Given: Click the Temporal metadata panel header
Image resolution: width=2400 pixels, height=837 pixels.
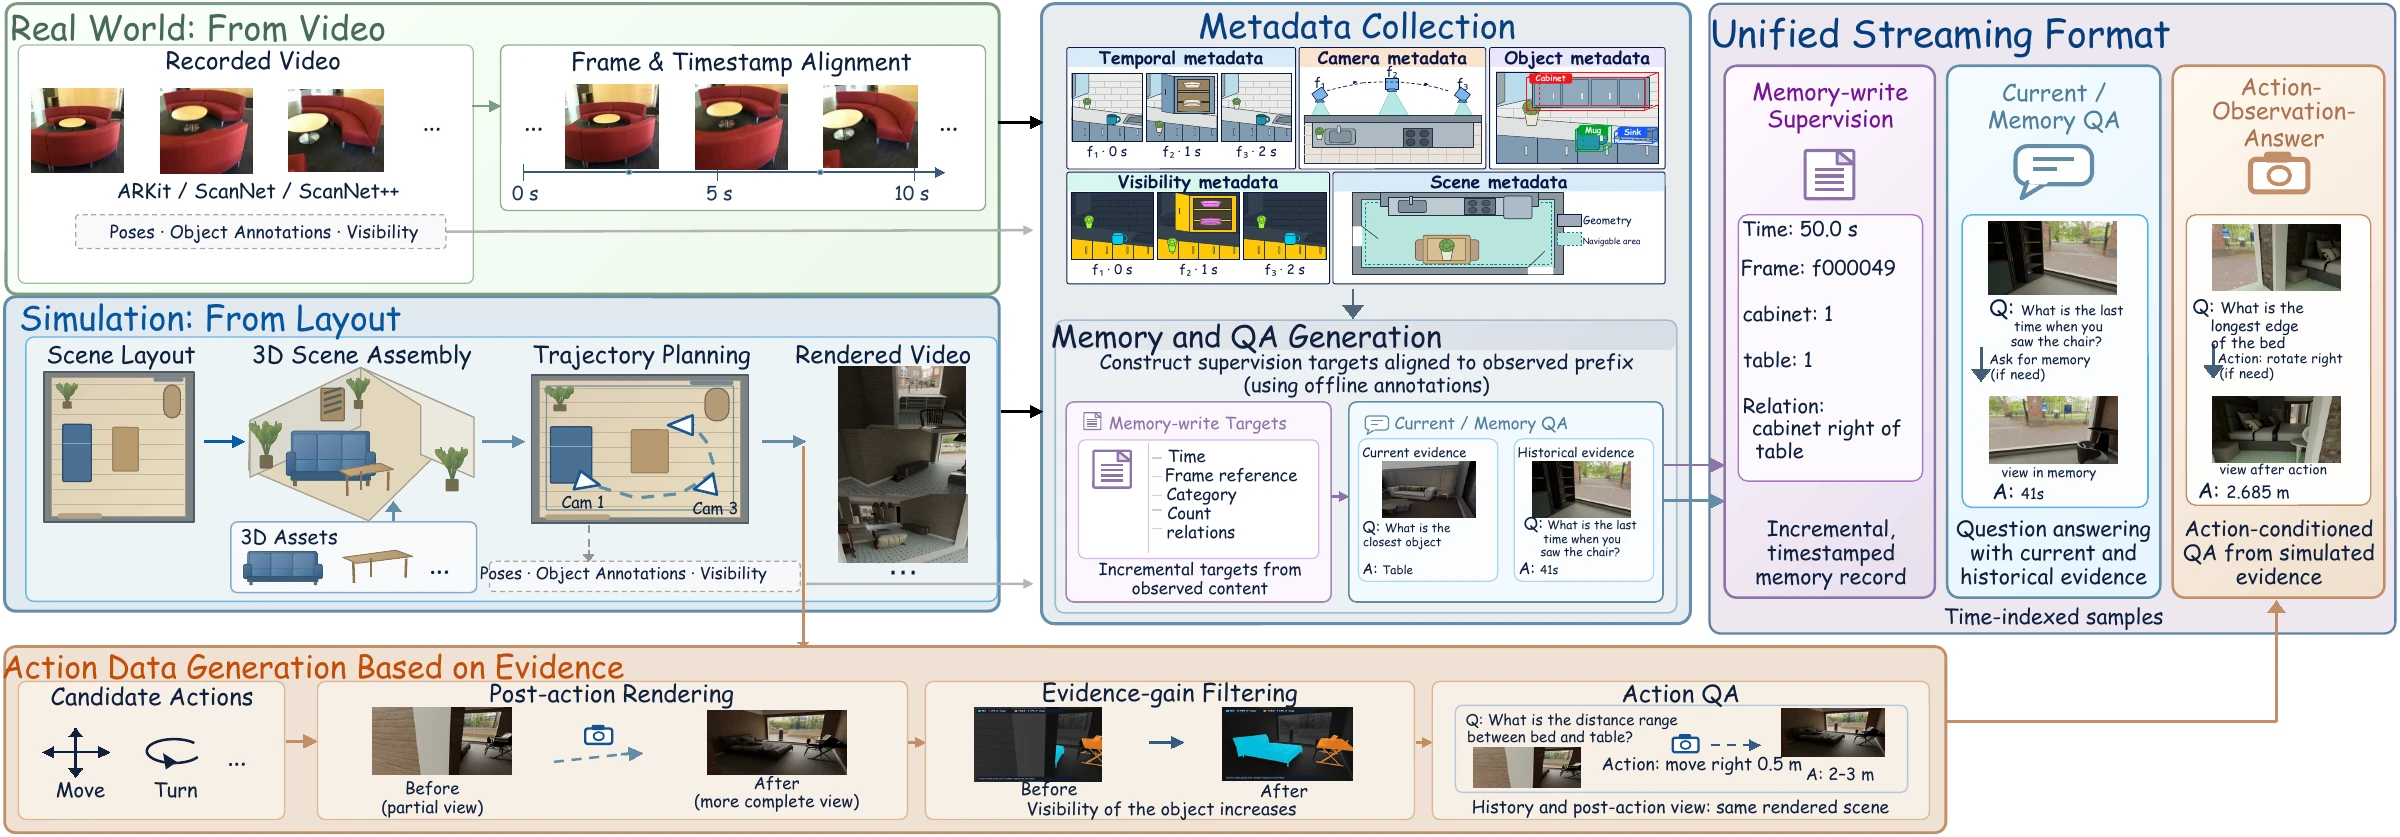Looking at the screenshot, I should [x=1181, y=58].
